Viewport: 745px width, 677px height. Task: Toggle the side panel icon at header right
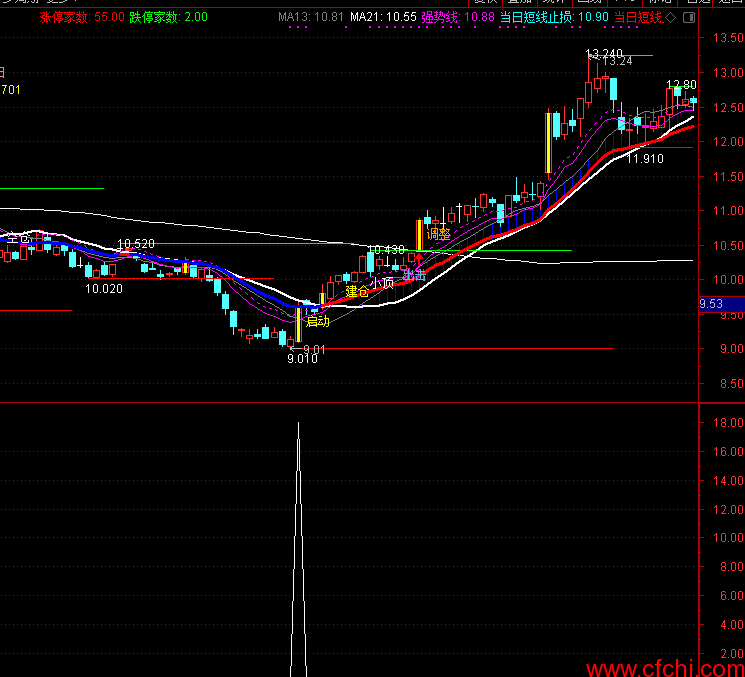(688, 18)
